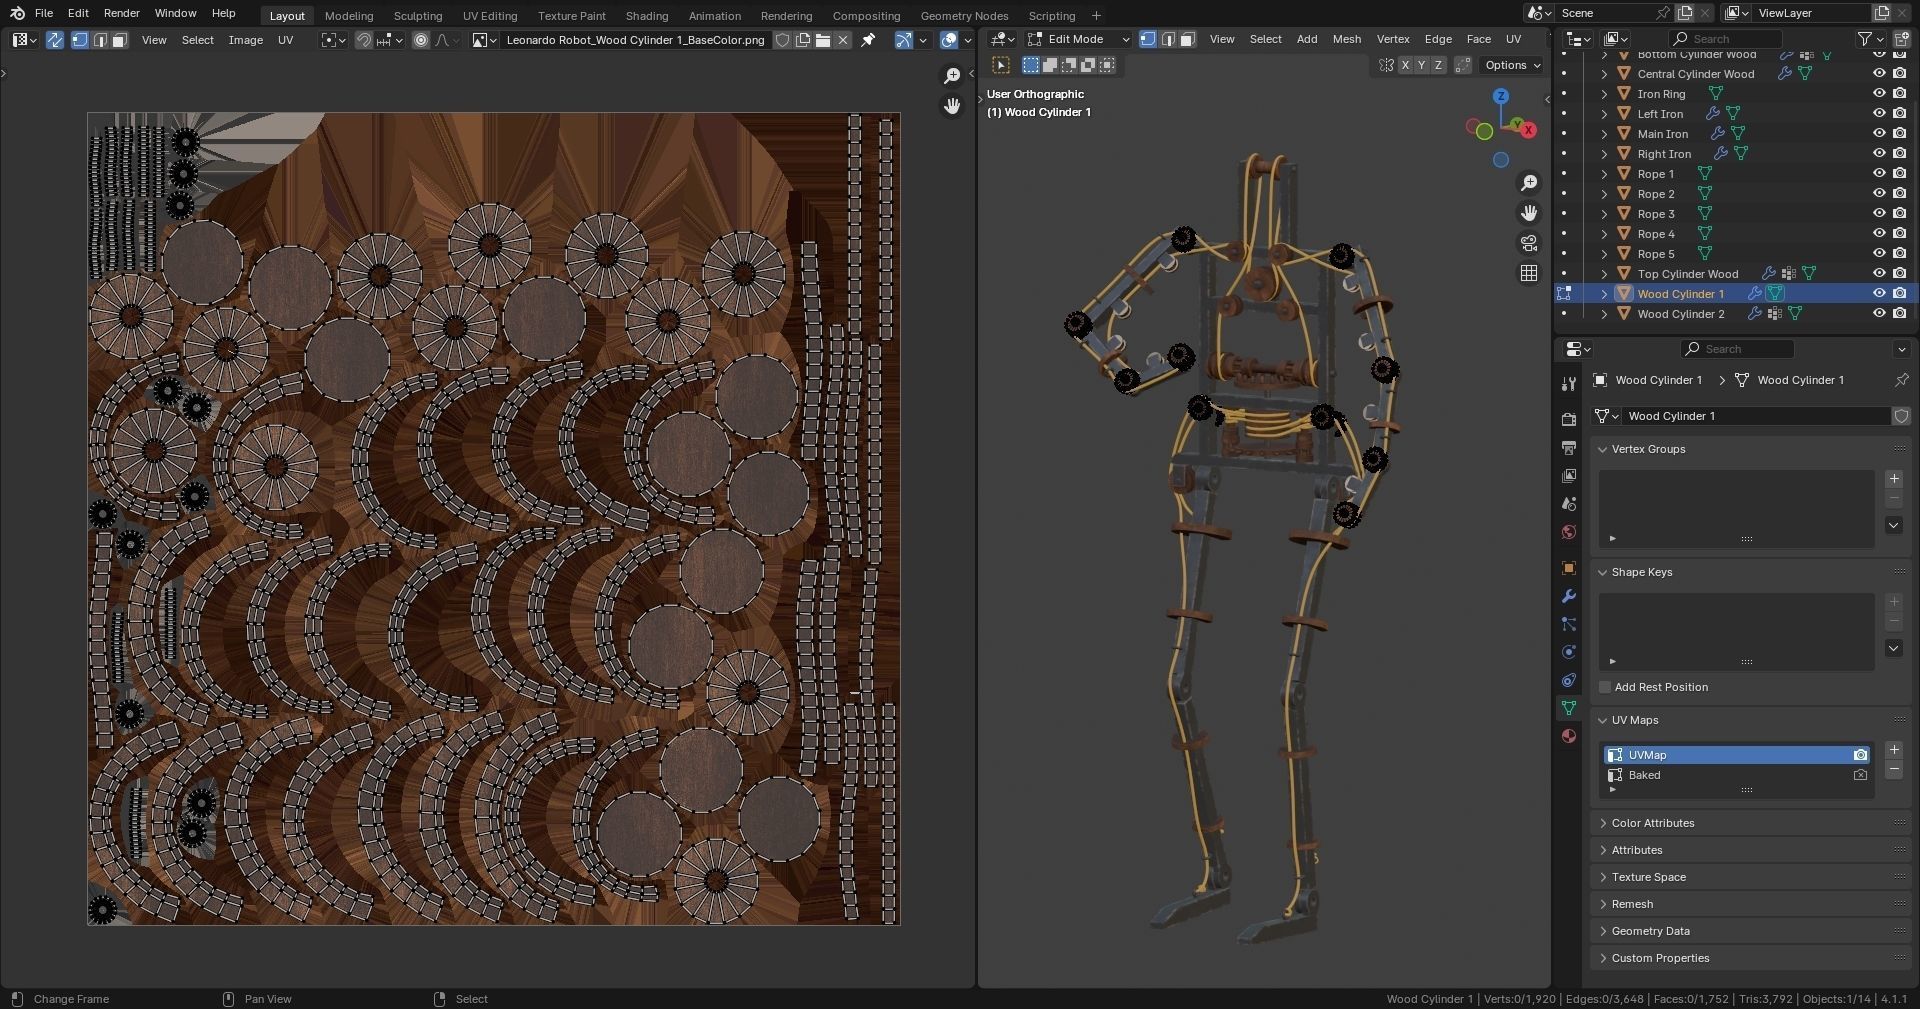Enable edge select mode in viewport

click(x=1168, y=39)
